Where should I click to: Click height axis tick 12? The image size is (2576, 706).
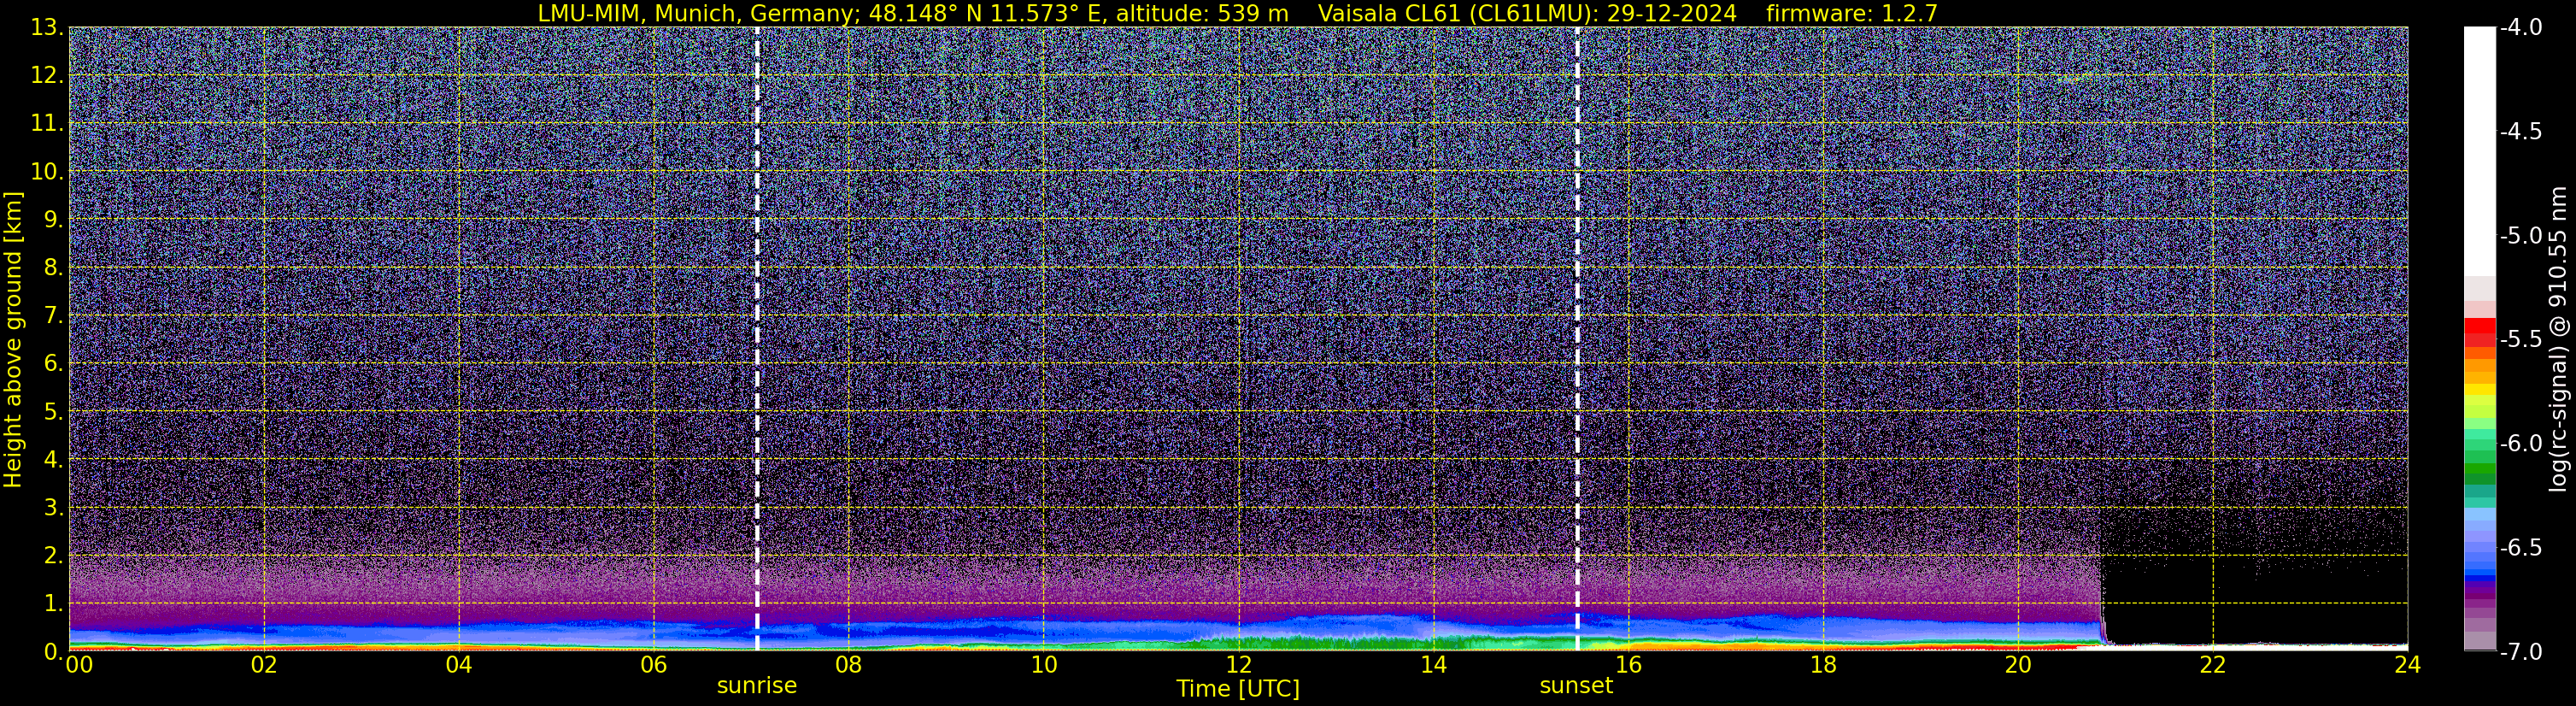[x=47, y=76]
